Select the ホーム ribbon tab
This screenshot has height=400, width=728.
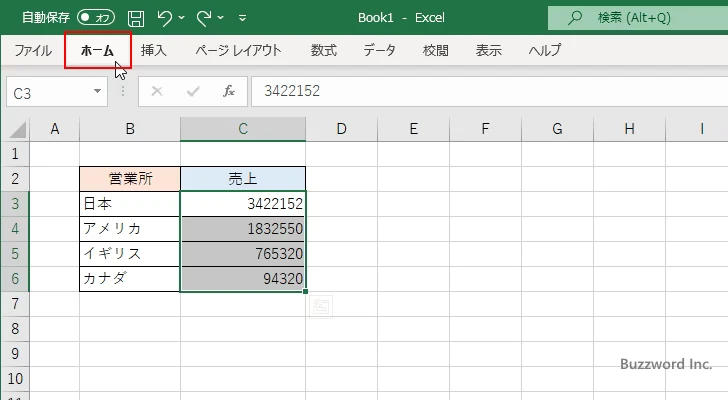tap(98, 50)
